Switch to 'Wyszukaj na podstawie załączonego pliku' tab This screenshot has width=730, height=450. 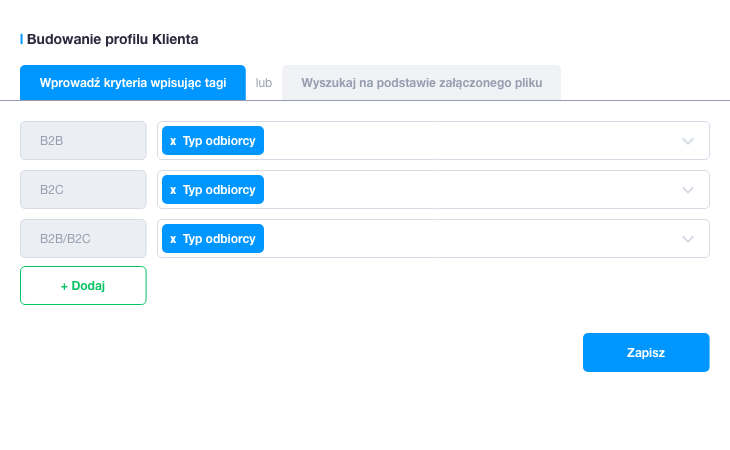pos(421,83)
